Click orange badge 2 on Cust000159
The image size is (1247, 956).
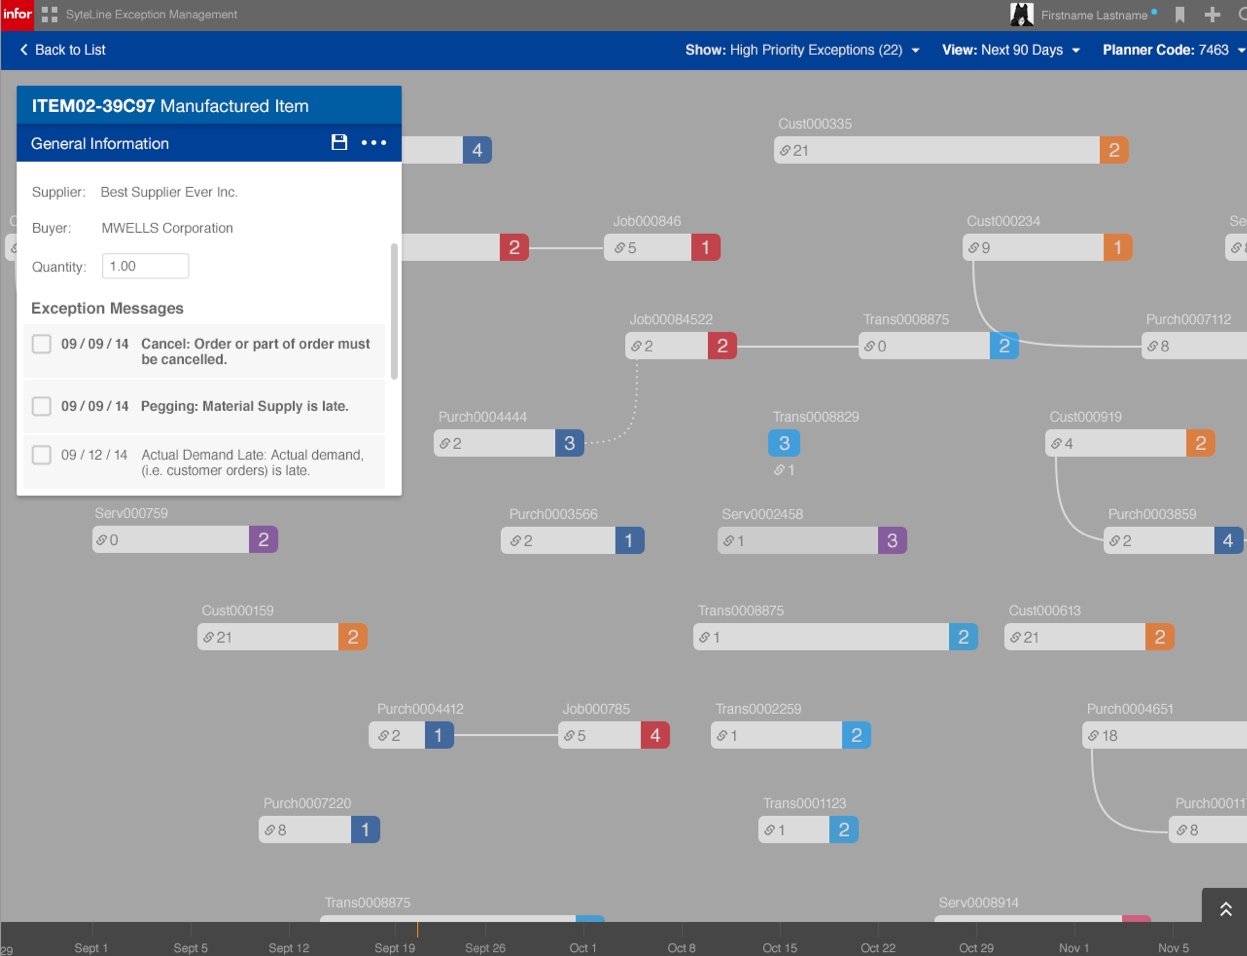pyautogui.click(x=353, y=637)
